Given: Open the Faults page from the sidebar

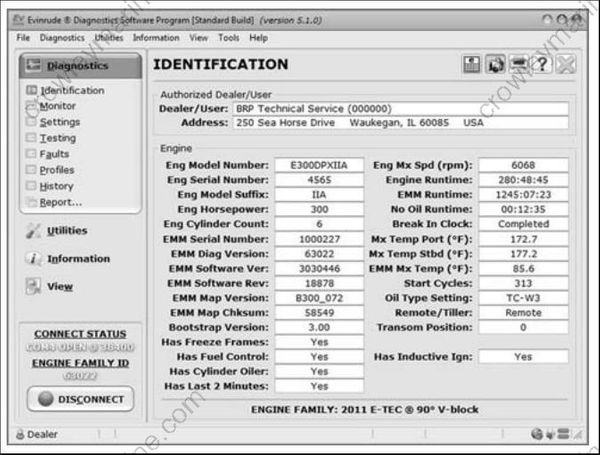Looking at the screenshot, I should point(54,154).
